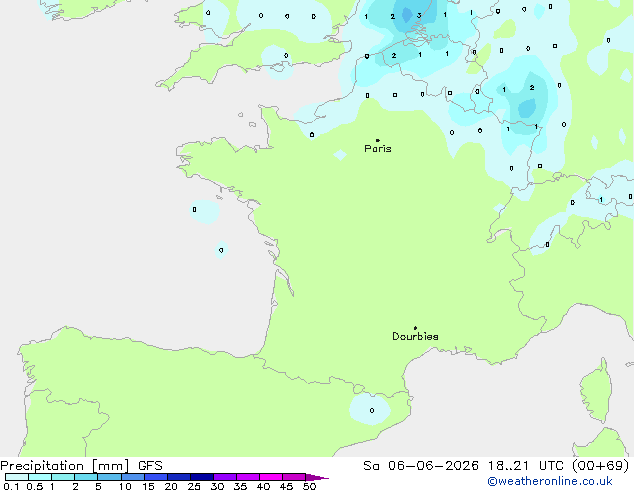The image size is (634, 490).
Task: Select the magenta legend swatch between 40 and 45
Action: [x=271, y=477]
